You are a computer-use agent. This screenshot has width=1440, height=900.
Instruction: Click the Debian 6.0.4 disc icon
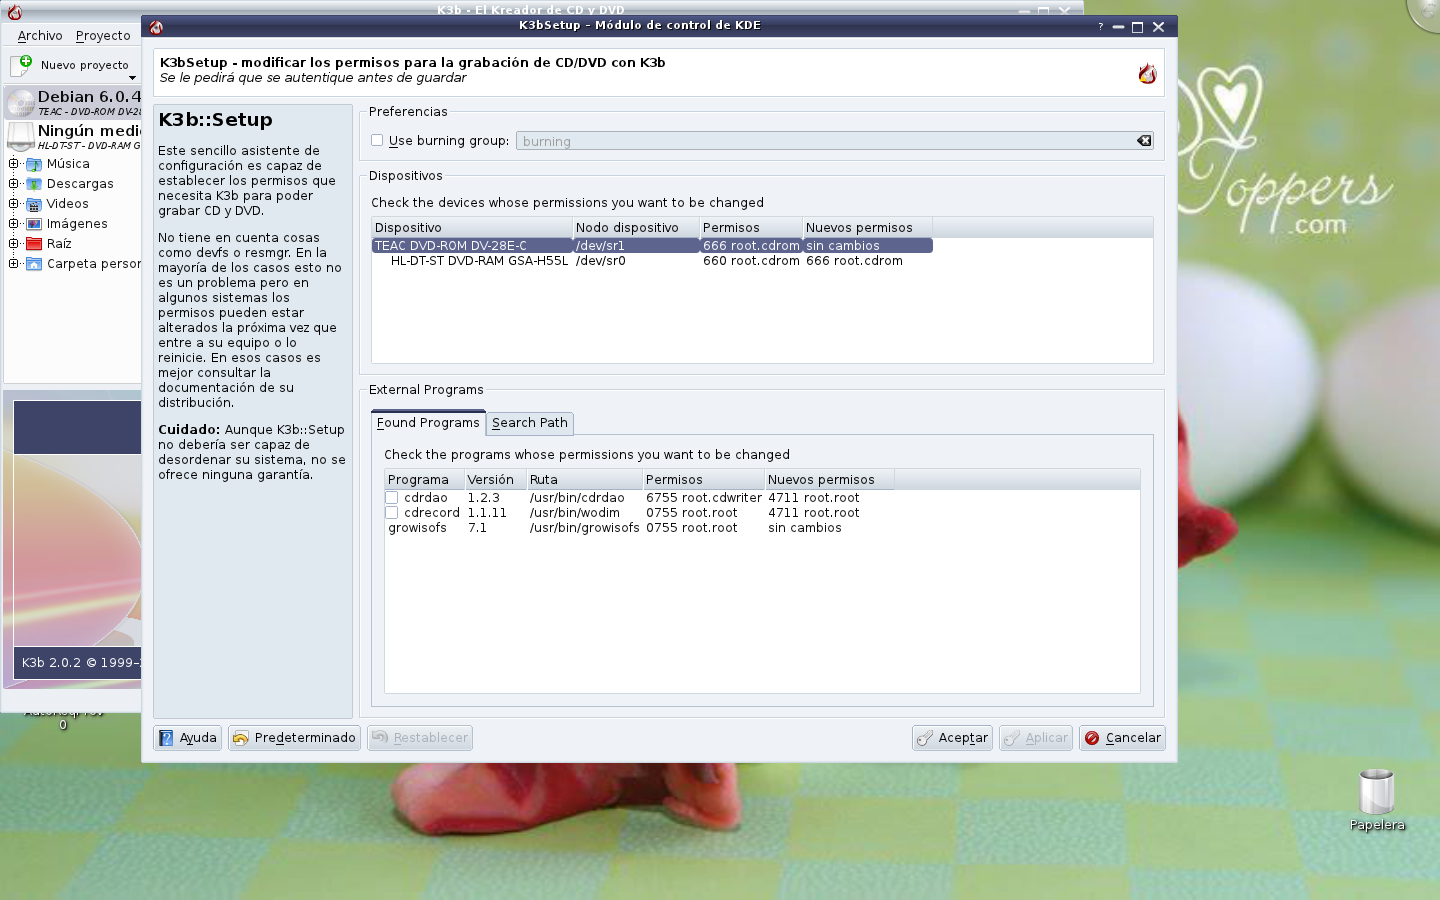(21, 103)
